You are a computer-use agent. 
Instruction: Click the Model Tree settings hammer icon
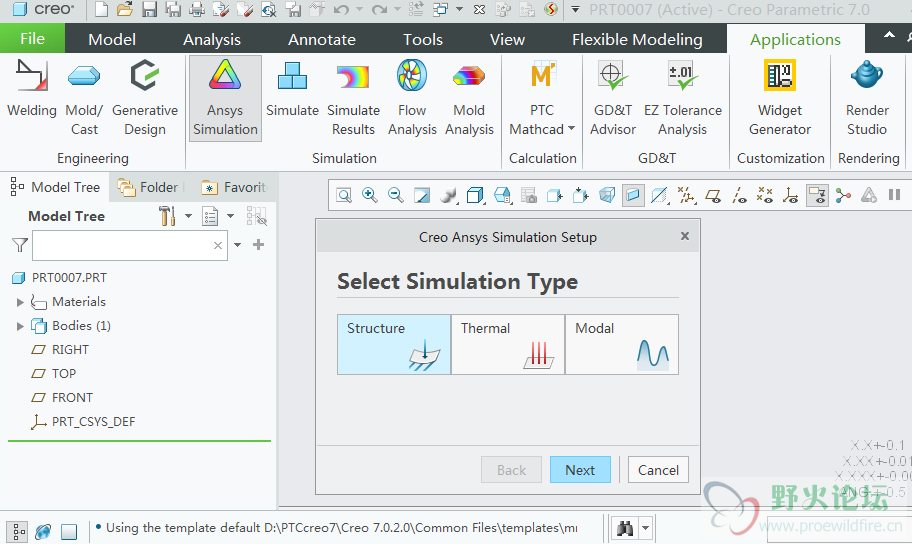coord(167,216)
